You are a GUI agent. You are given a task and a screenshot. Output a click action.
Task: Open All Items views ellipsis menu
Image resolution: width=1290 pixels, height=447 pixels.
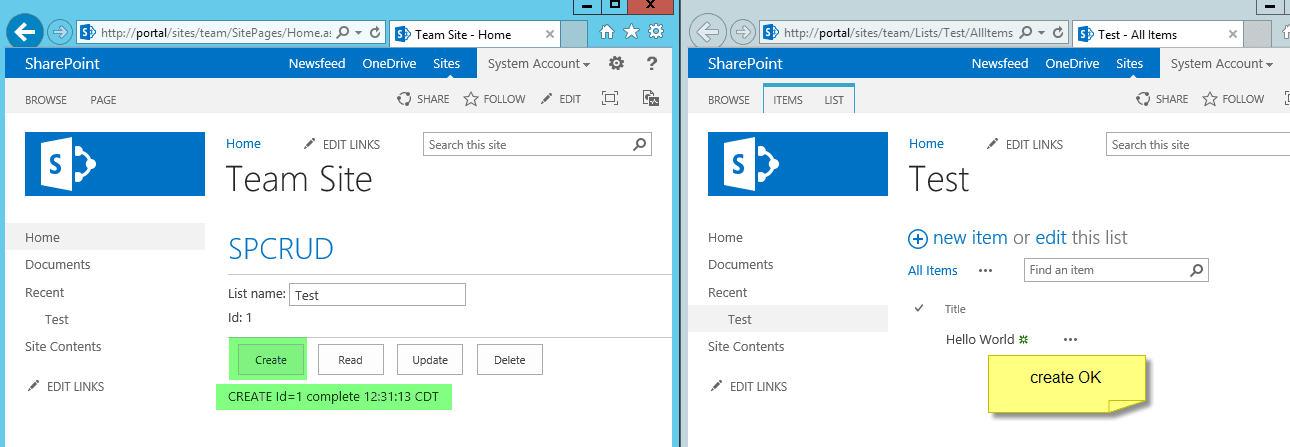coord(985,270)
